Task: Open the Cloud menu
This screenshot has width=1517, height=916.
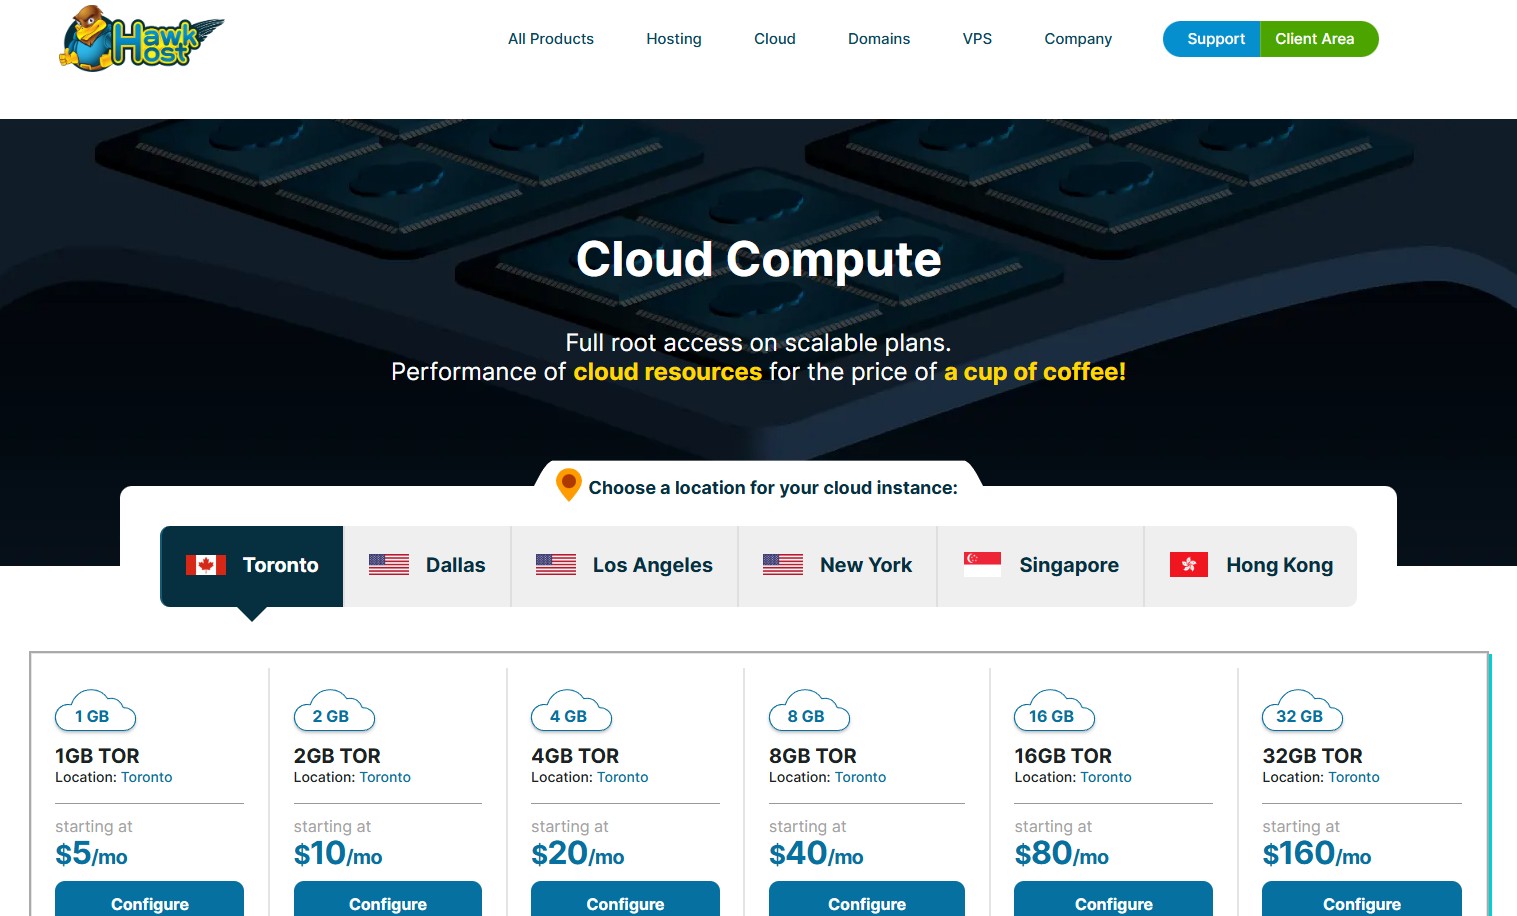Action: pyautogui.click(x=775, y=39)
